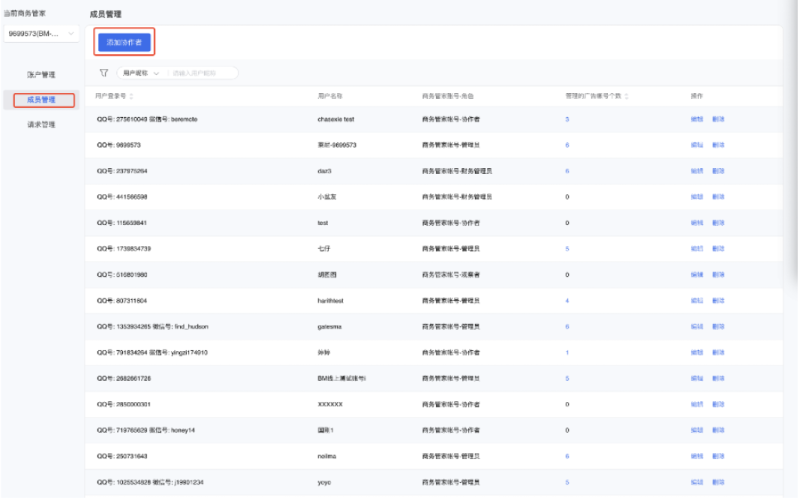Screen dimensions: 800x501
Task: Click 删除 for user ycyc
Action: click(x=718, y=482)
